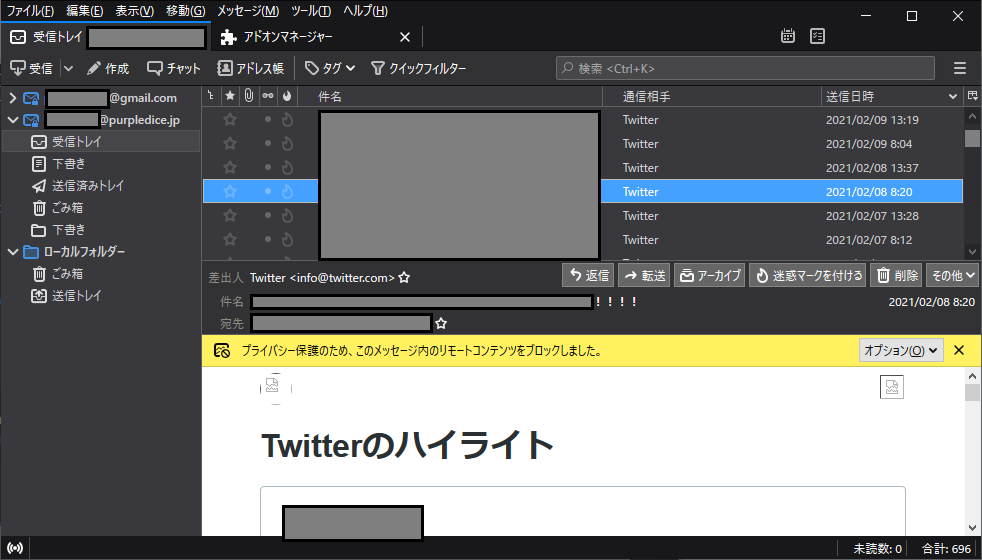Viewport: 982px width, 560px height.
Task: Click the 転送 forward button
Action: click(644, 275)
